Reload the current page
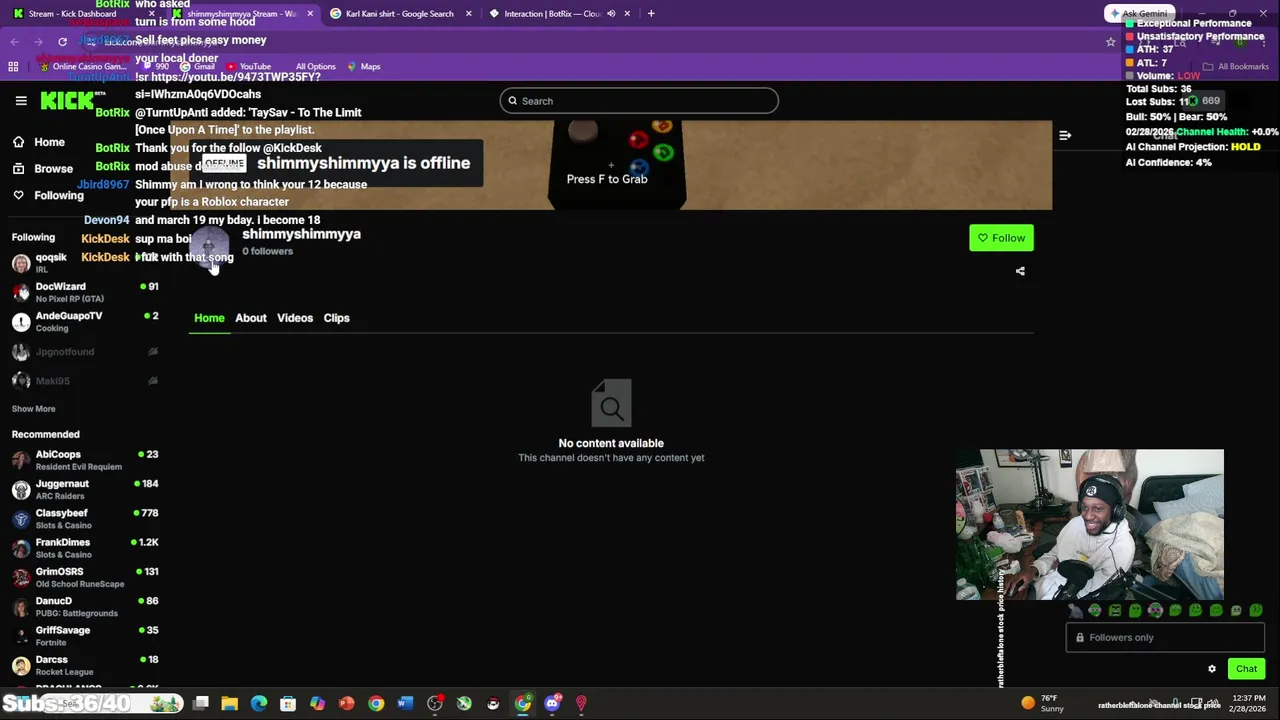 point(62,42)
